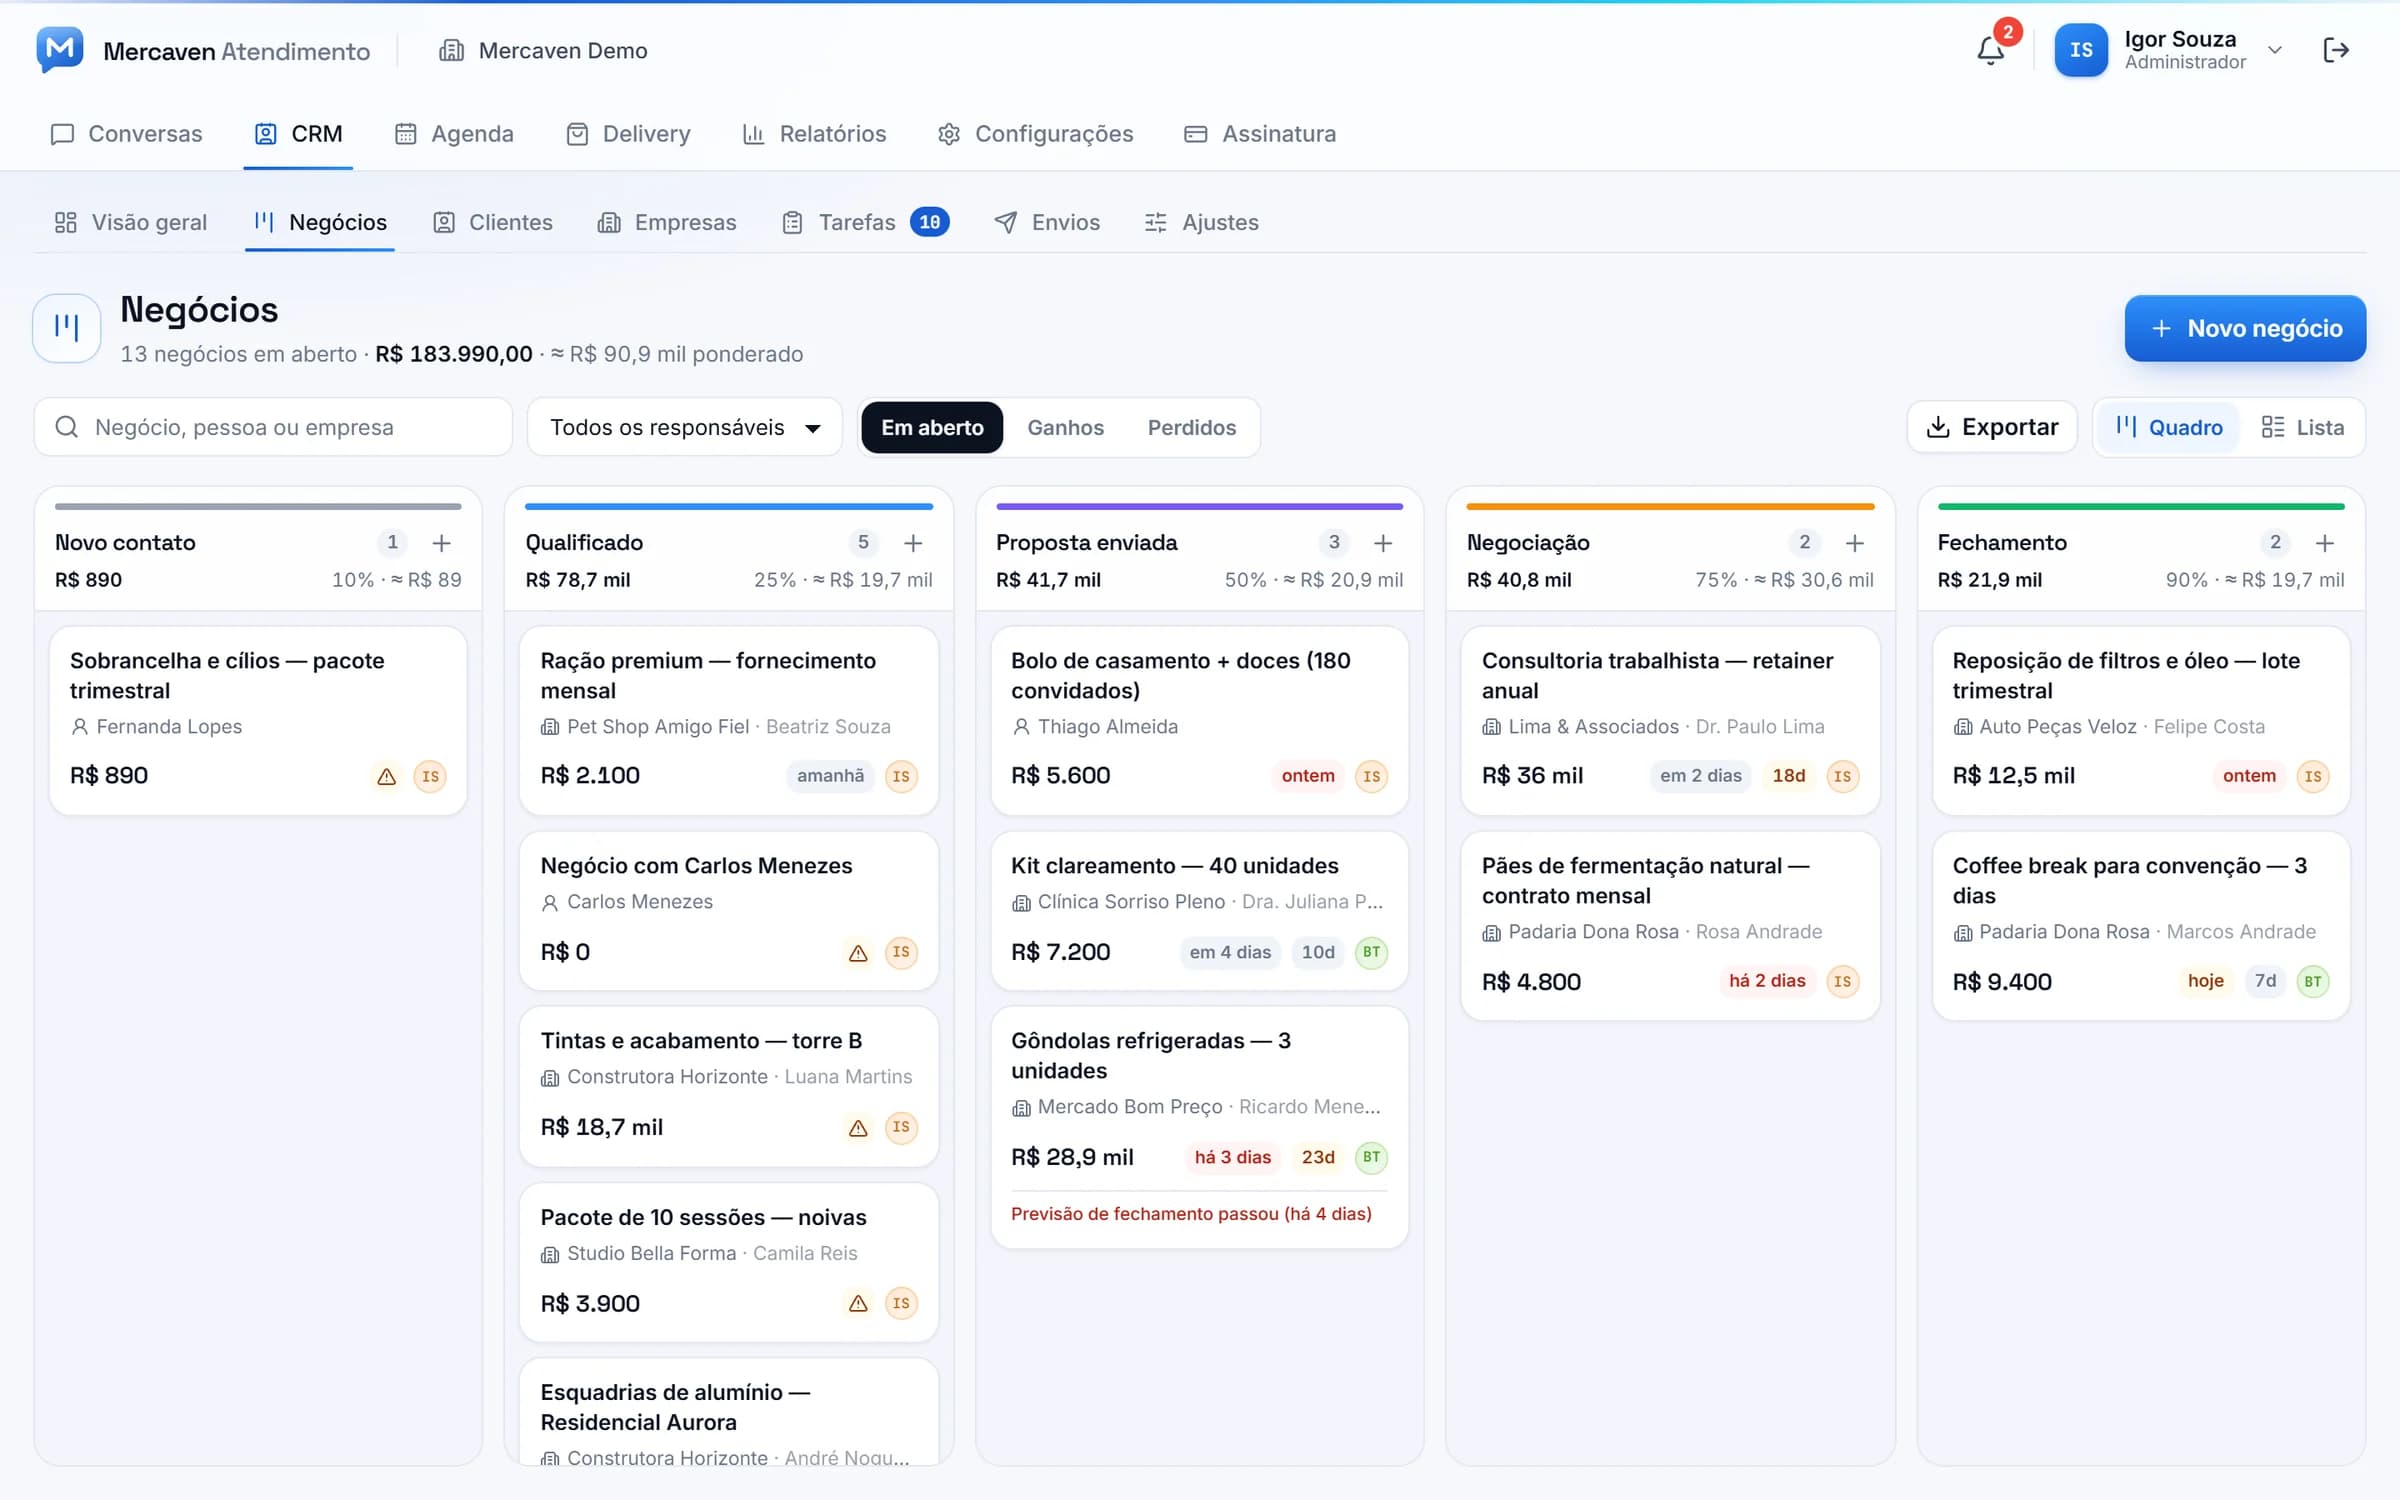Open the Mercaven Demo company selector
The image size is (2400, 1500).
(x=543, y=50)
